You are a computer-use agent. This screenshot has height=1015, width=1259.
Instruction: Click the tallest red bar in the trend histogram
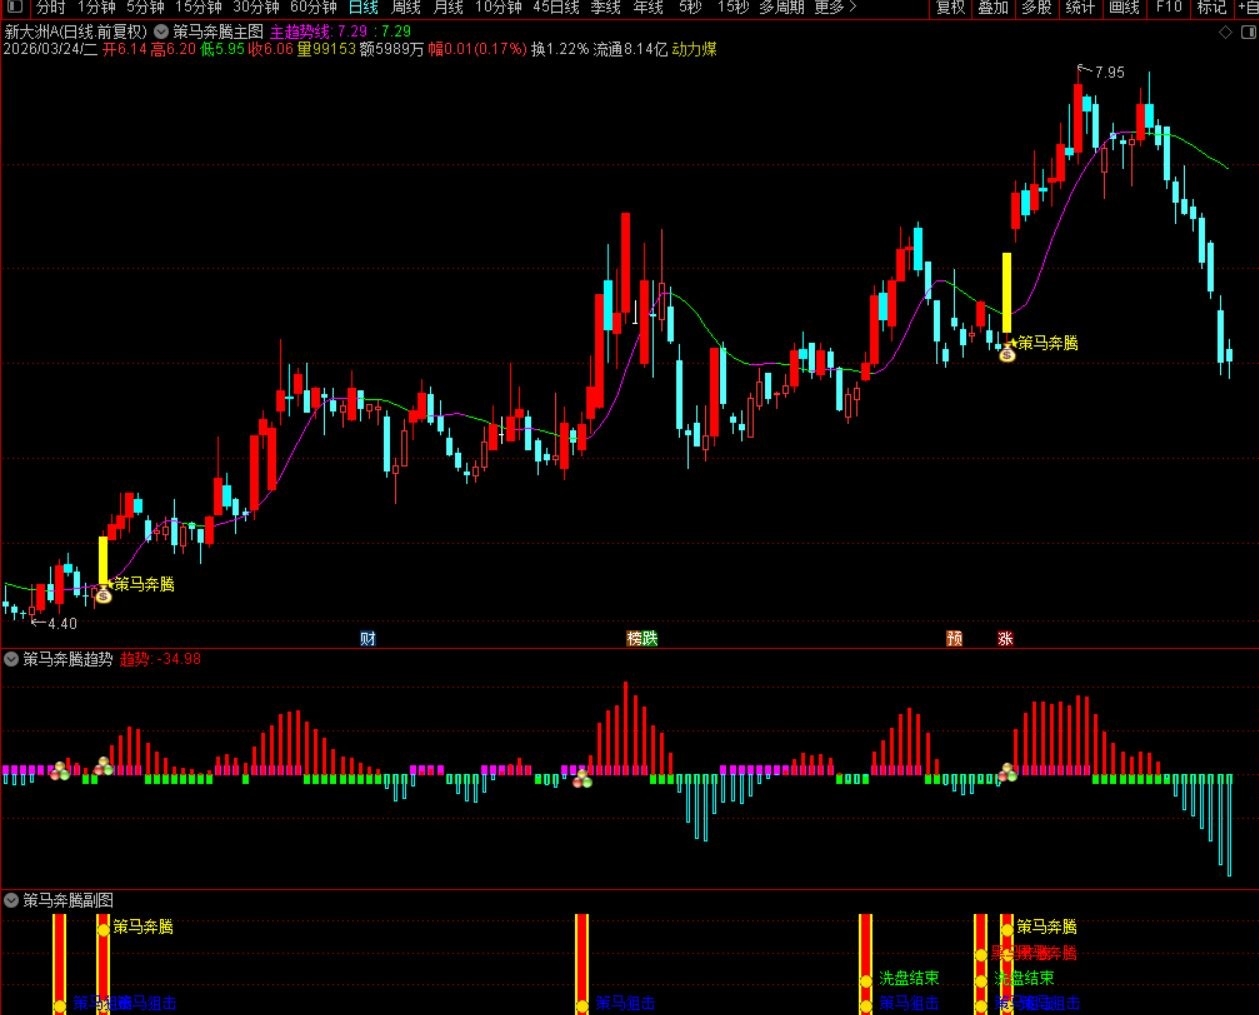626,728
